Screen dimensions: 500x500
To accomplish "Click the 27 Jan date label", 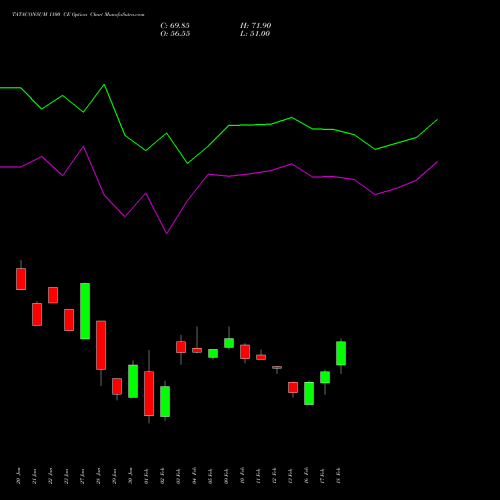I will [x=82, y=476].
